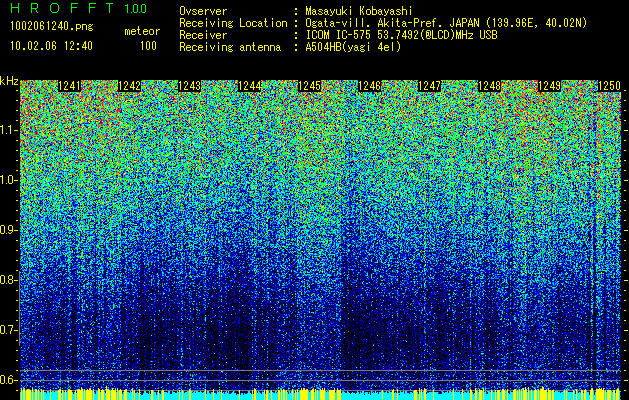Click the 0.7 frequency axis label

pos(9,330)
